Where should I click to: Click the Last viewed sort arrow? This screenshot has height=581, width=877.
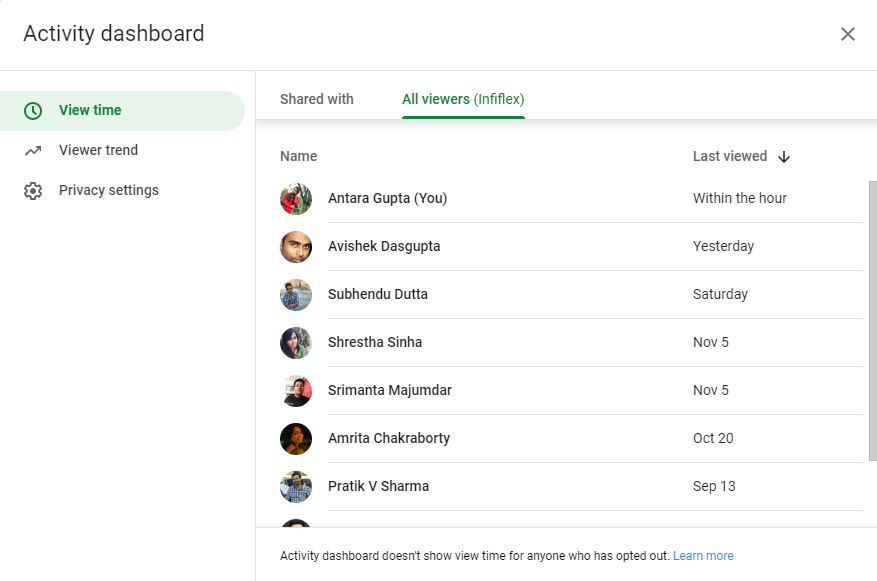click(x=784, y=157)
